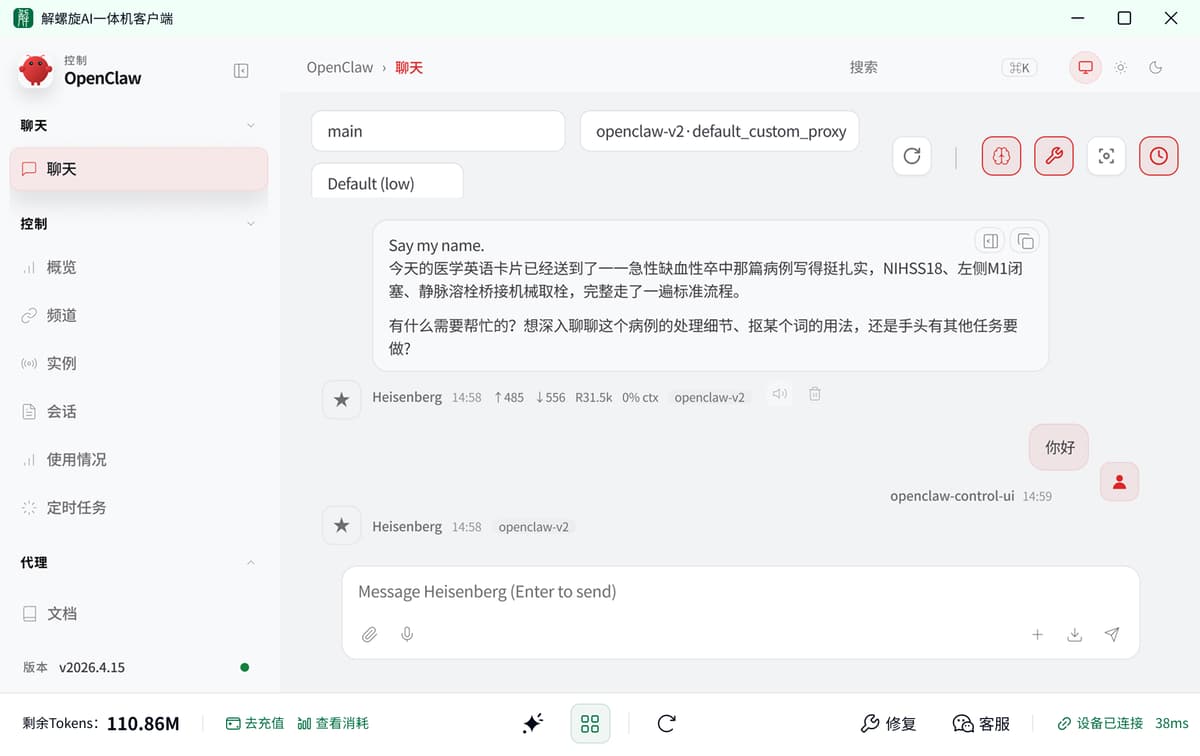The width and height of the screenshot is (1200, 756).
Task: Click the sparkle AI icon in bottom bar
Action: point(533,723)
